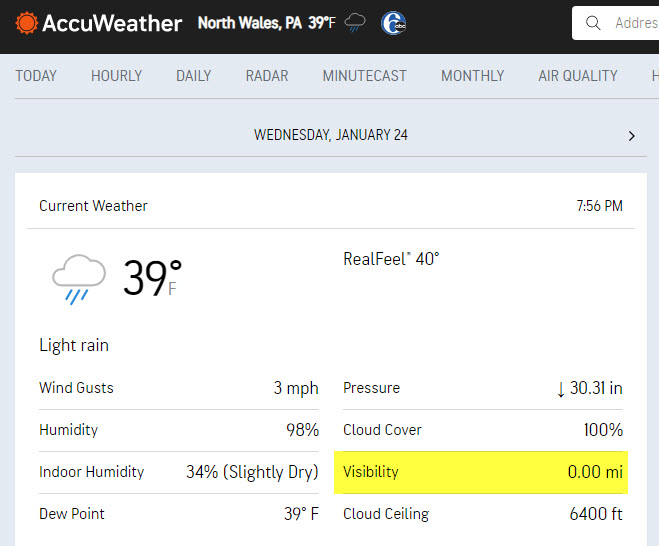Click the header rain cloud icon
The height and width of the screenshot is (546, 659).
355,22
